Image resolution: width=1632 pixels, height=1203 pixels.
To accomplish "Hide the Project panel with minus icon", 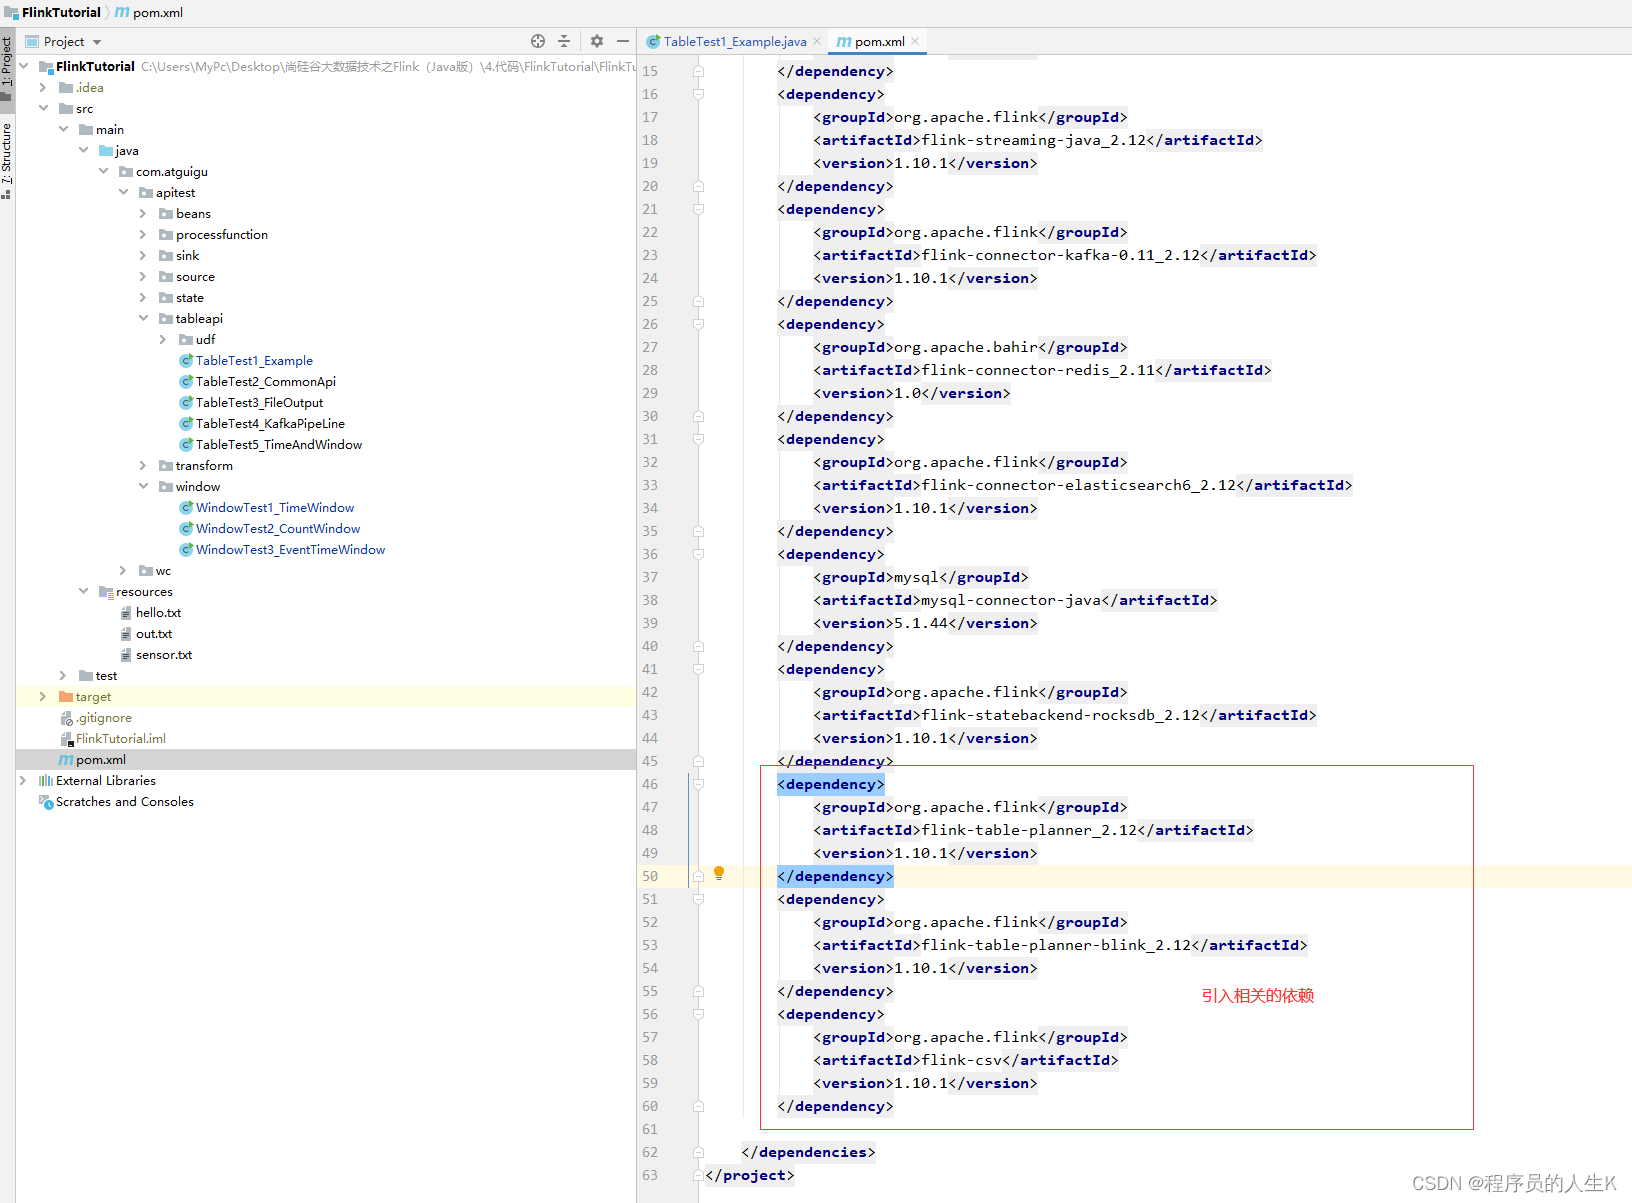I will [x=623, y=41].
